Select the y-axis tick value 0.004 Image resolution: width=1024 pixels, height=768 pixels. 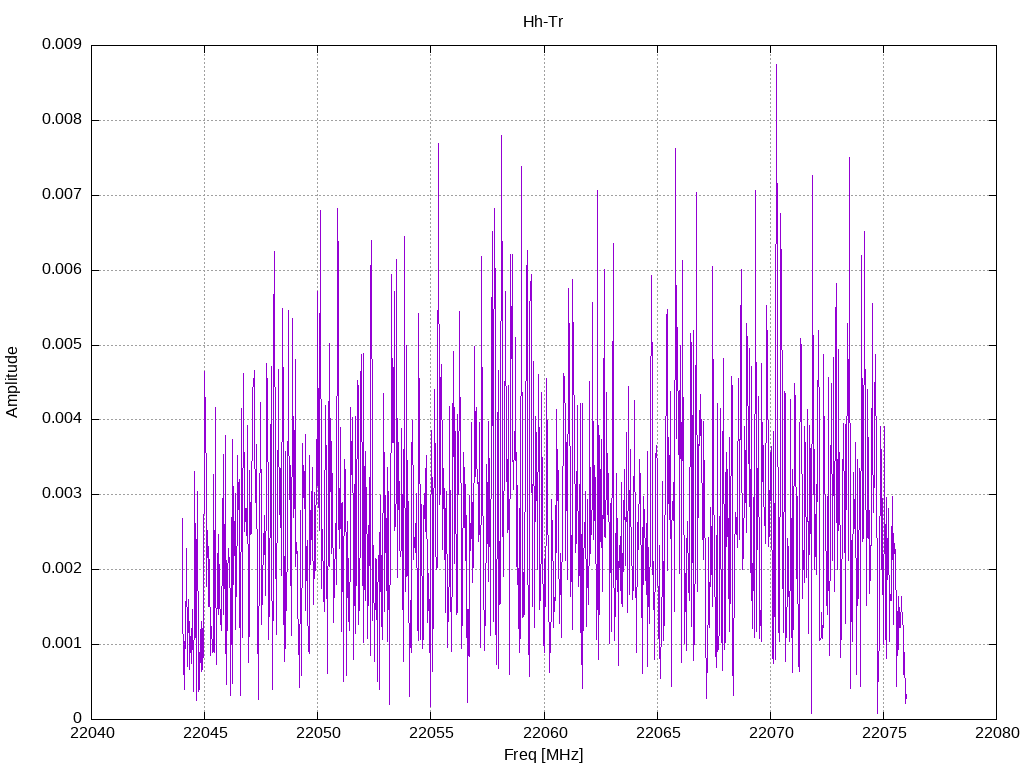[62, 419]
